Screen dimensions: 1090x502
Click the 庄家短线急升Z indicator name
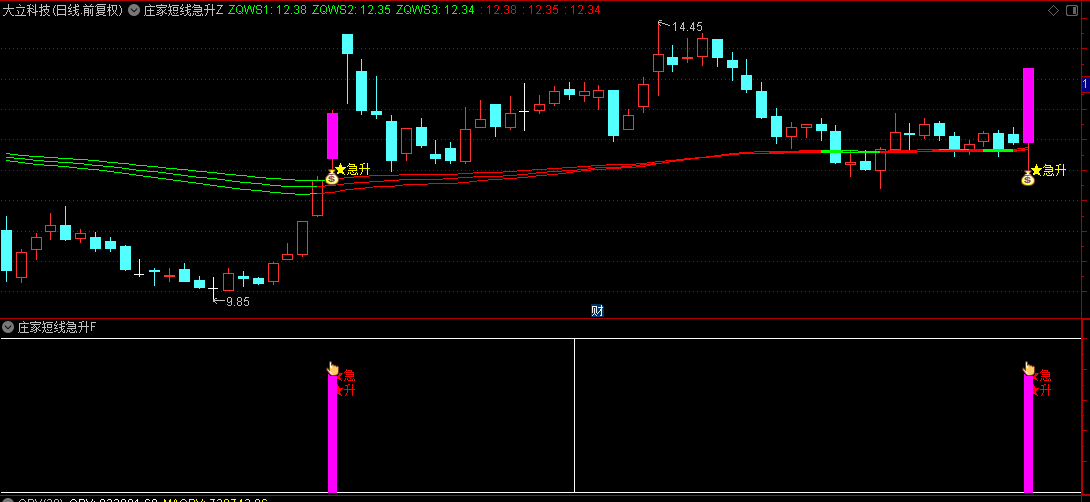point(184,10)
